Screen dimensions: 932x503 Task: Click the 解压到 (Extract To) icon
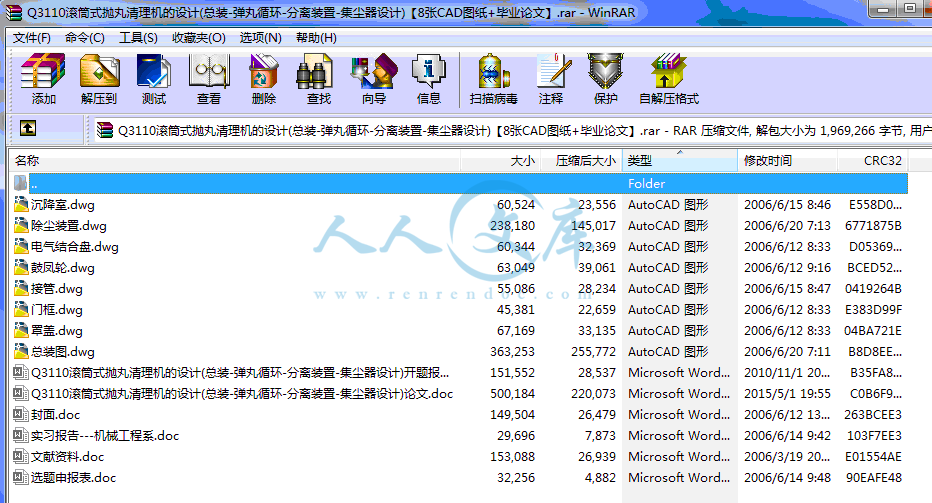pyautogui.click(x=99, y=78)
